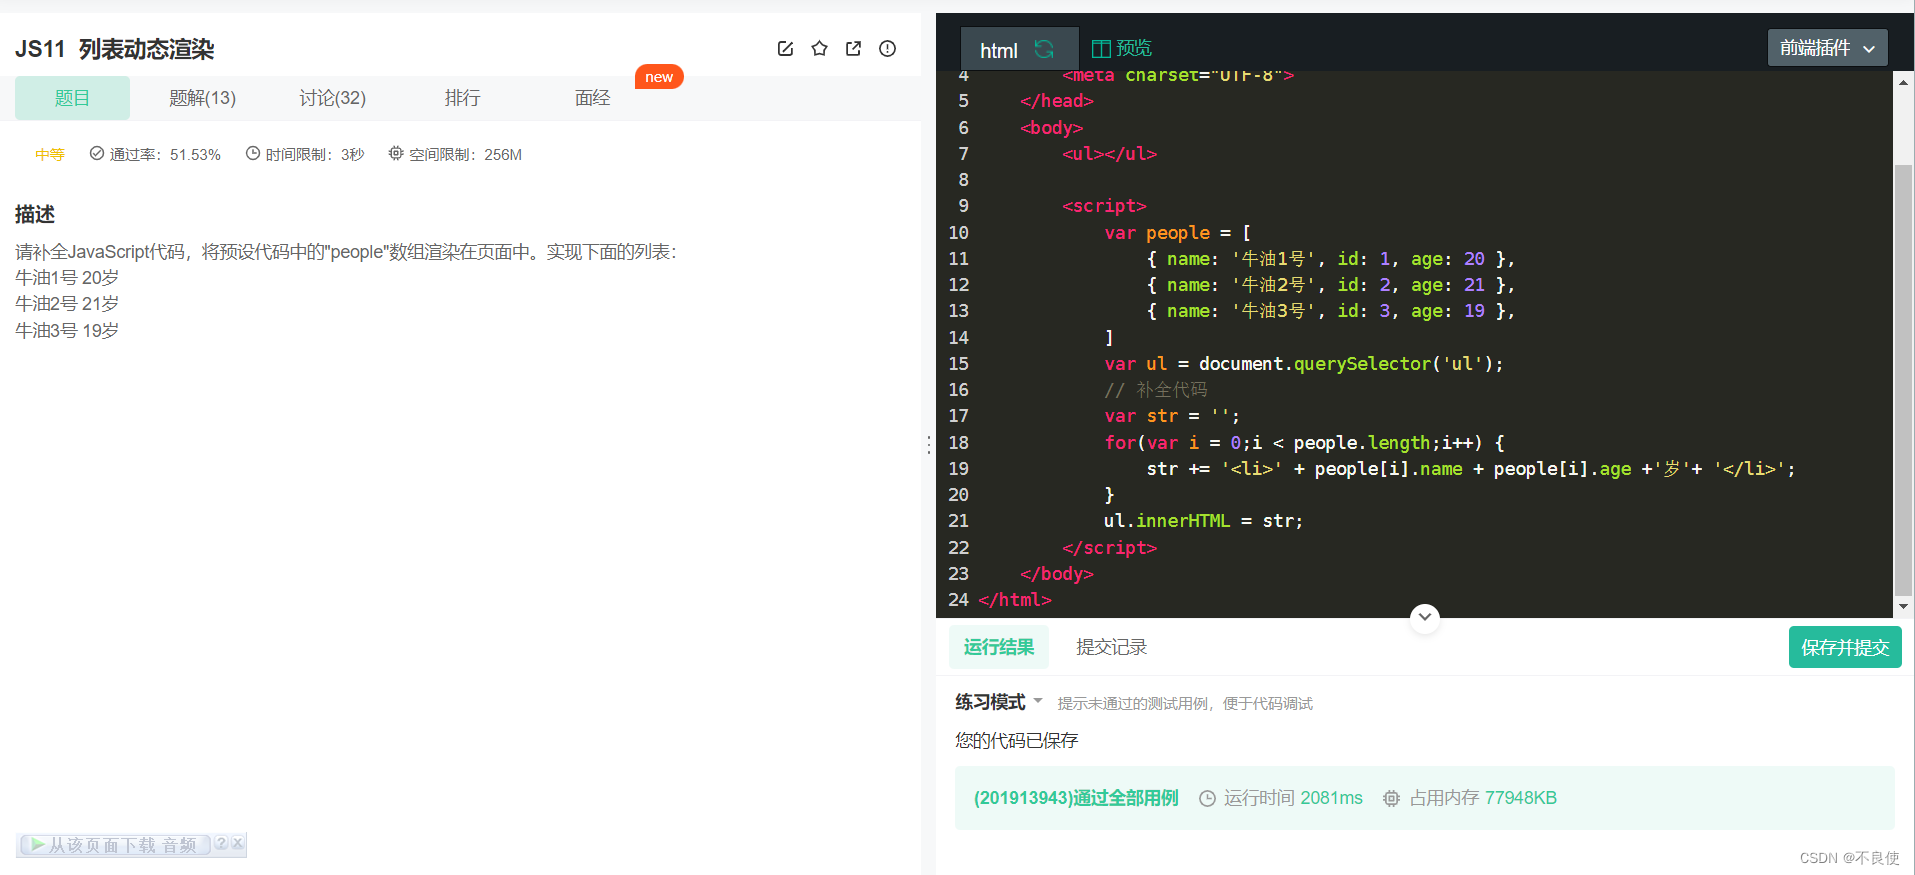Click the // 补全代码 comment line
The height and width of the screenshot is (875, 1915).
tap(1156, 390)
